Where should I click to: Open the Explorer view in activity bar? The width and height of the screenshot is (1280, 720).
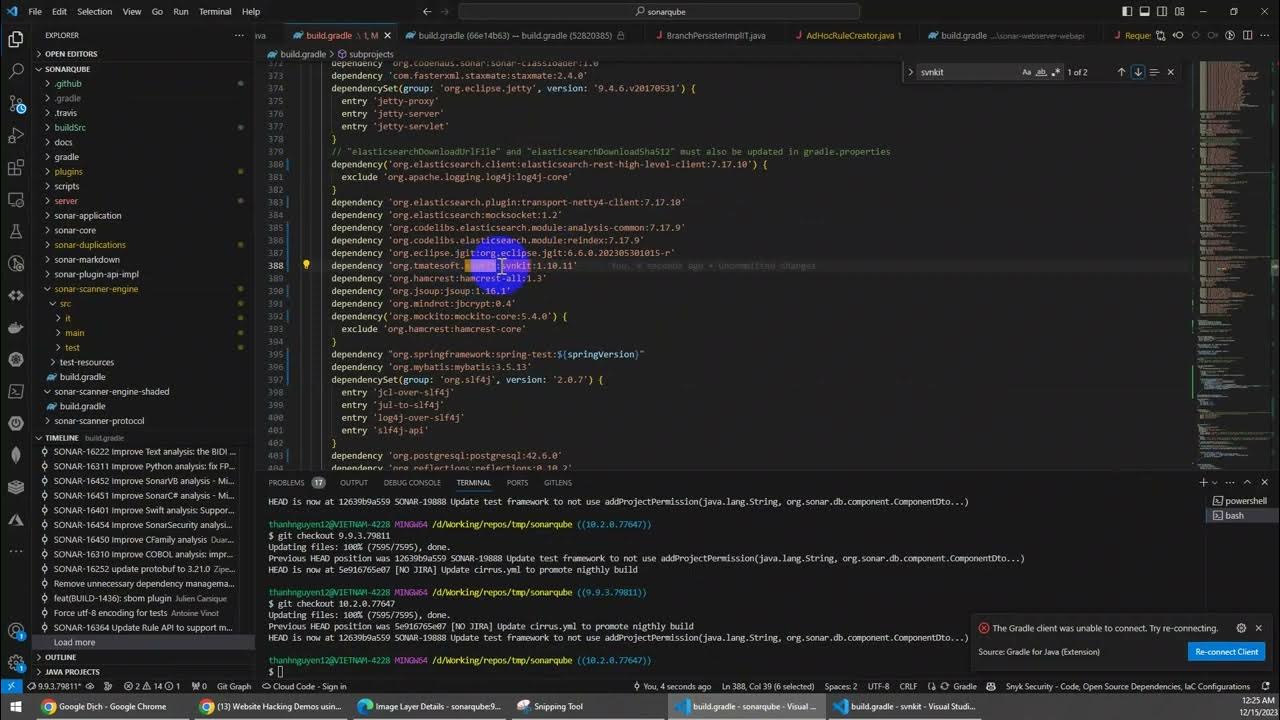point(16,40)
